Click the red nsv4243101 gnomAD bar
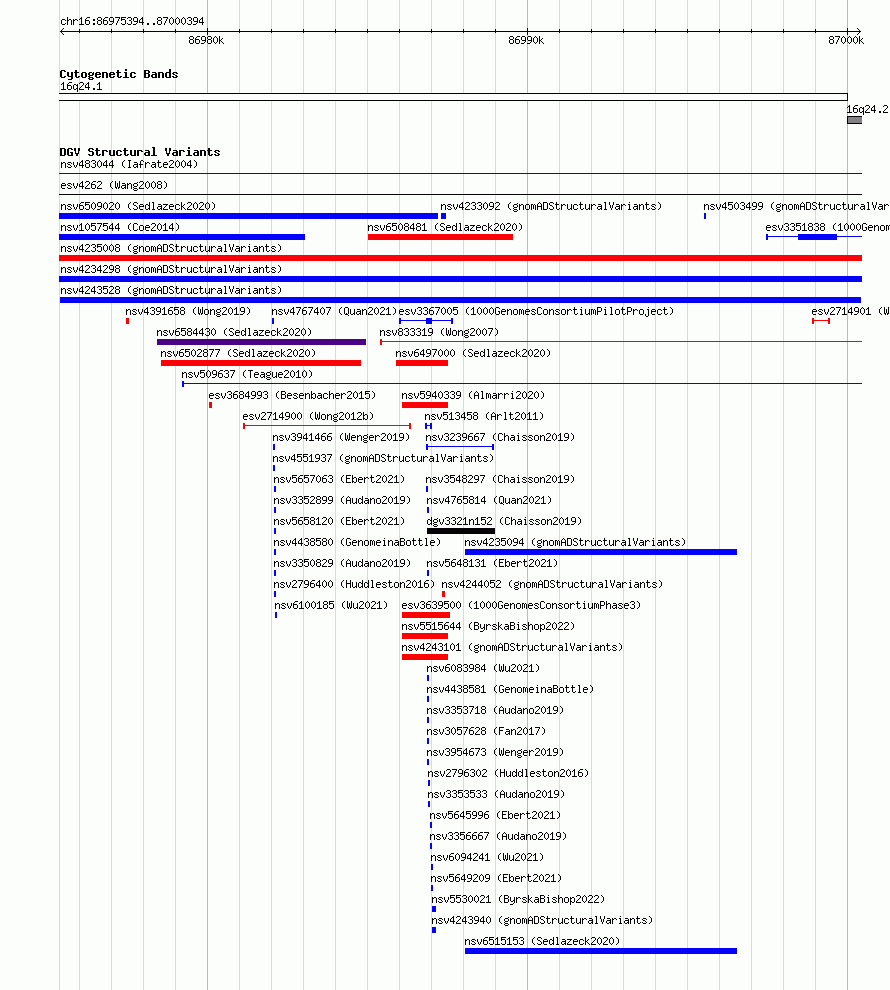Screen dimensions: 890x990 coord(425,657)
